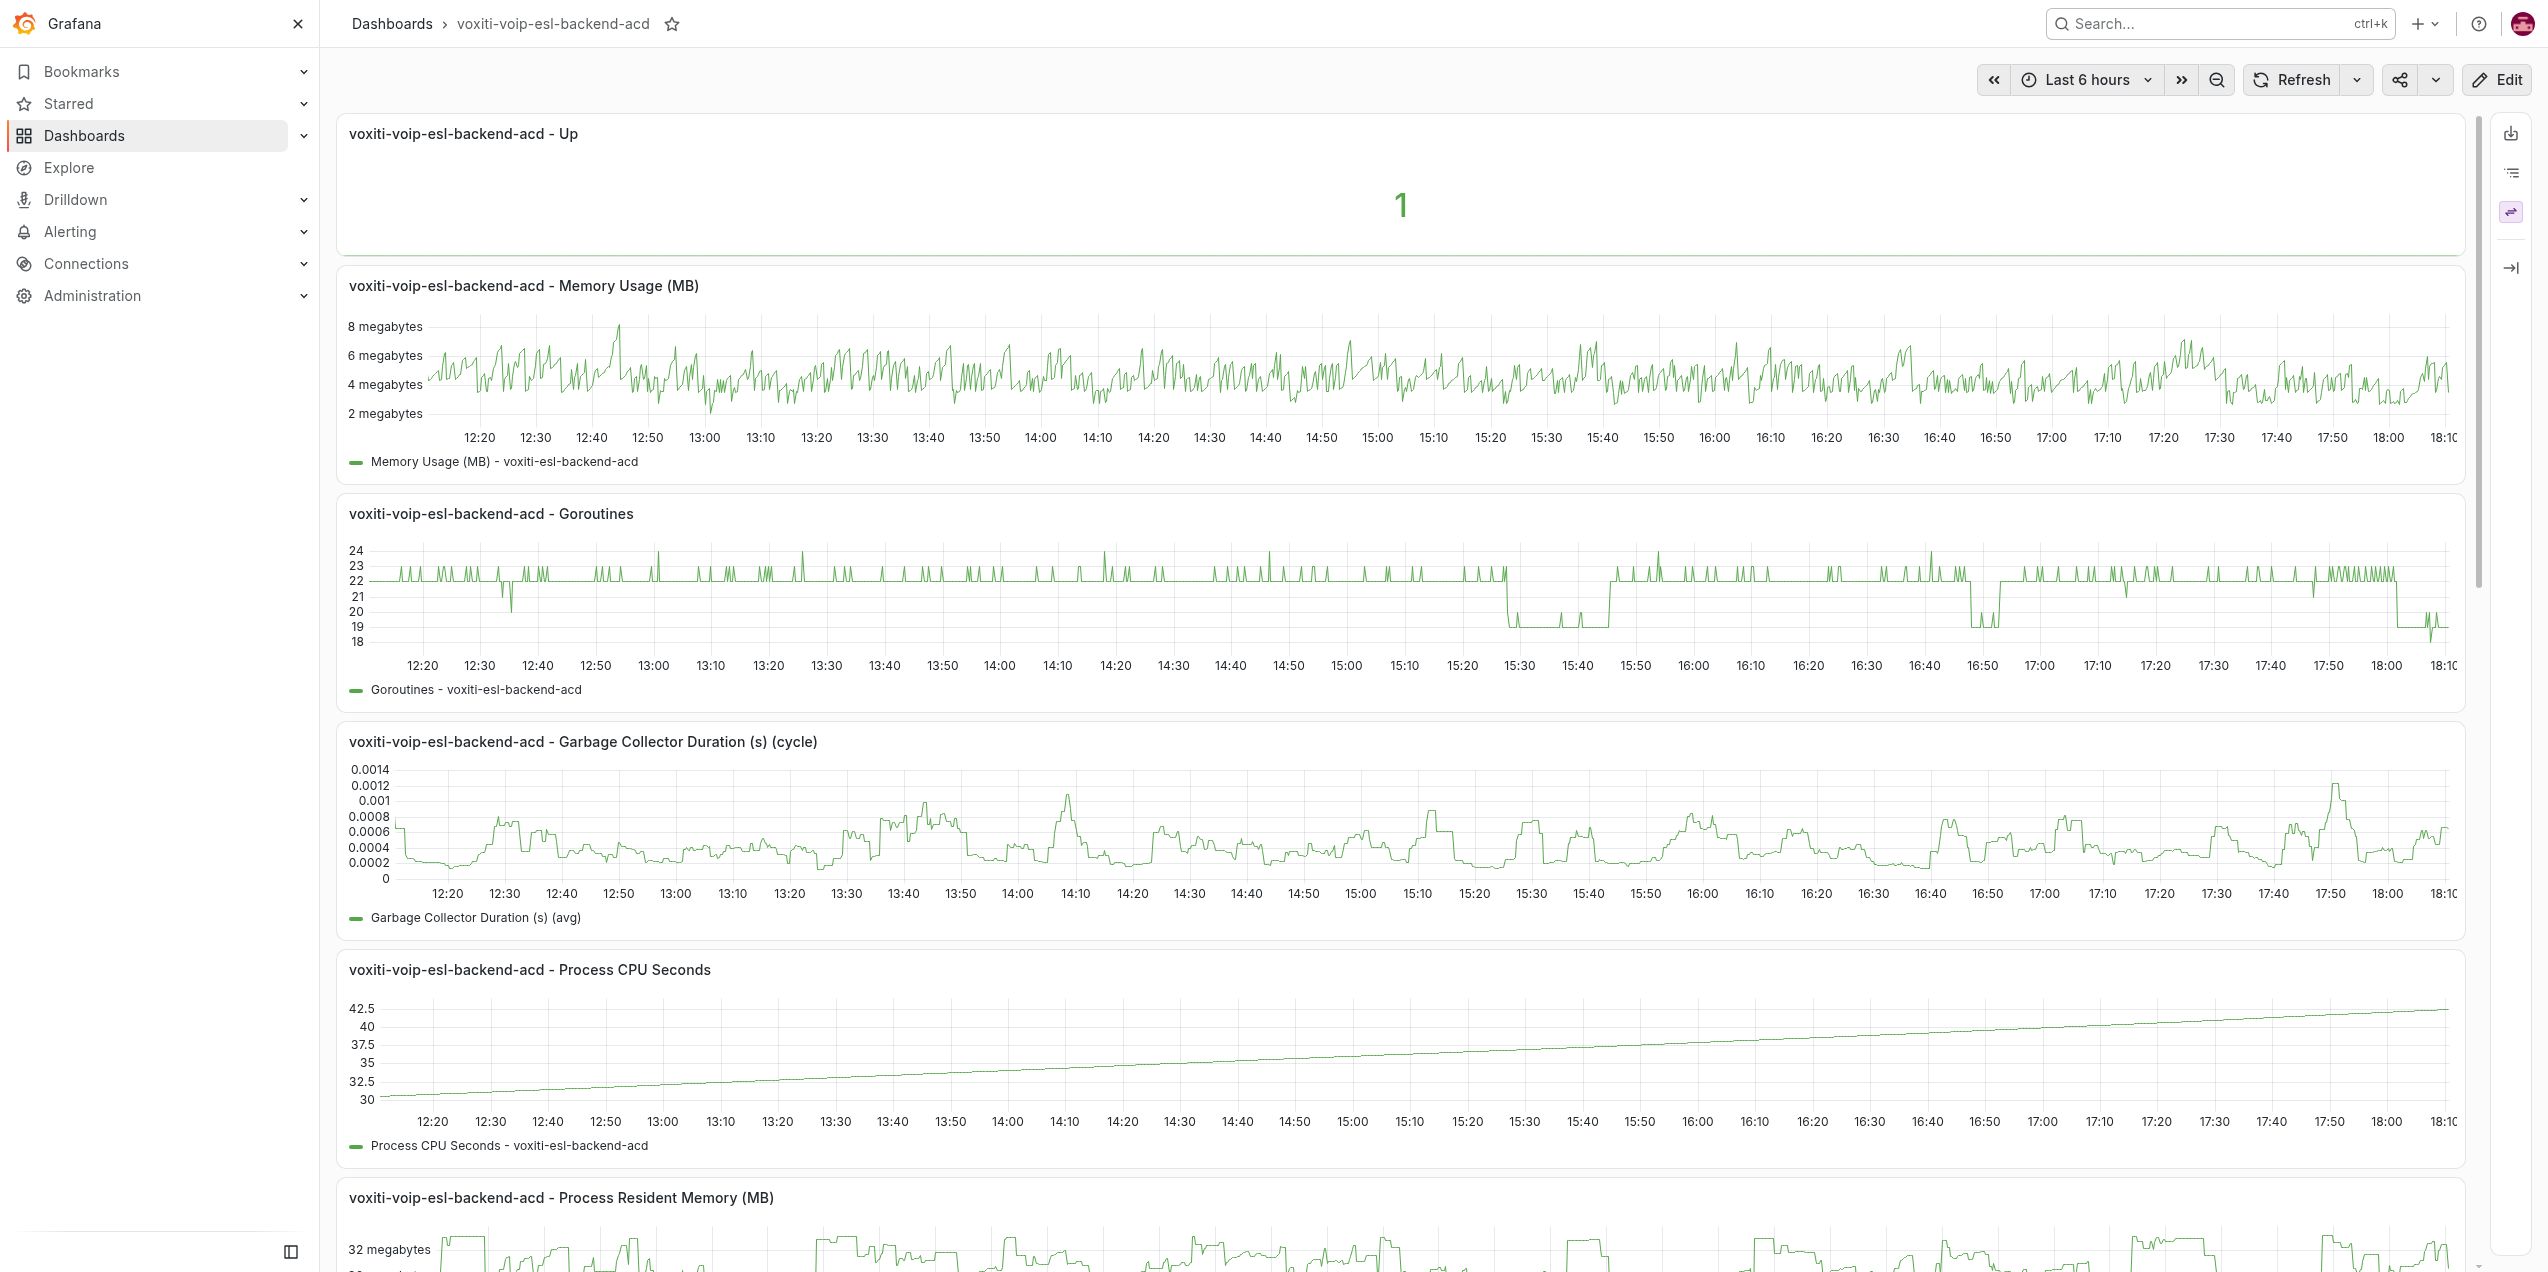This screenshot has width=2548, height=1272.
Task: Open Bookmarks in the sidebar
Action: click(x=82, y=72)
